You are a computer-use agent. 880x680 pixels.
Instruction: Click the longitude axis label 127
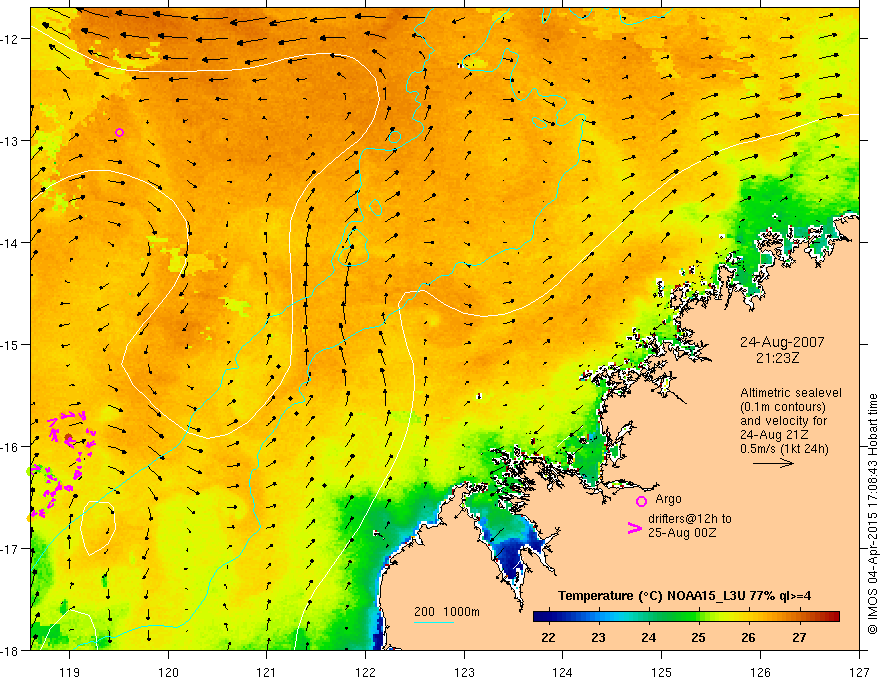click(859, 672)
